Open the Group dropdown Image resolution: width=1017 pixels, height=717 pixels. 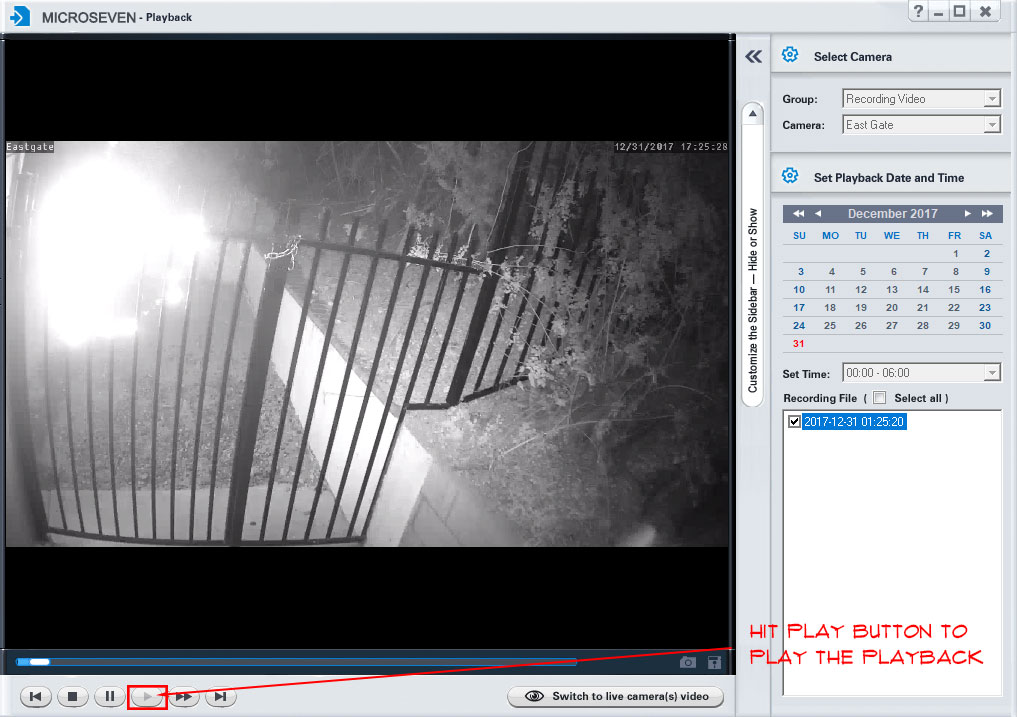pyautogui.click(x=992, y=99)
